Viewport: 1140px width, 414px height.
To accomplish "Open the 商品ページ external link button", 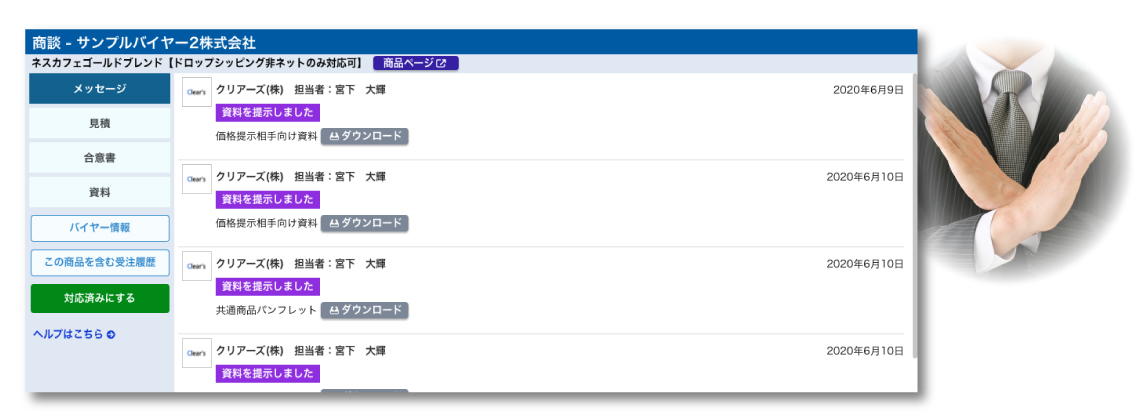I will (416, 63).
